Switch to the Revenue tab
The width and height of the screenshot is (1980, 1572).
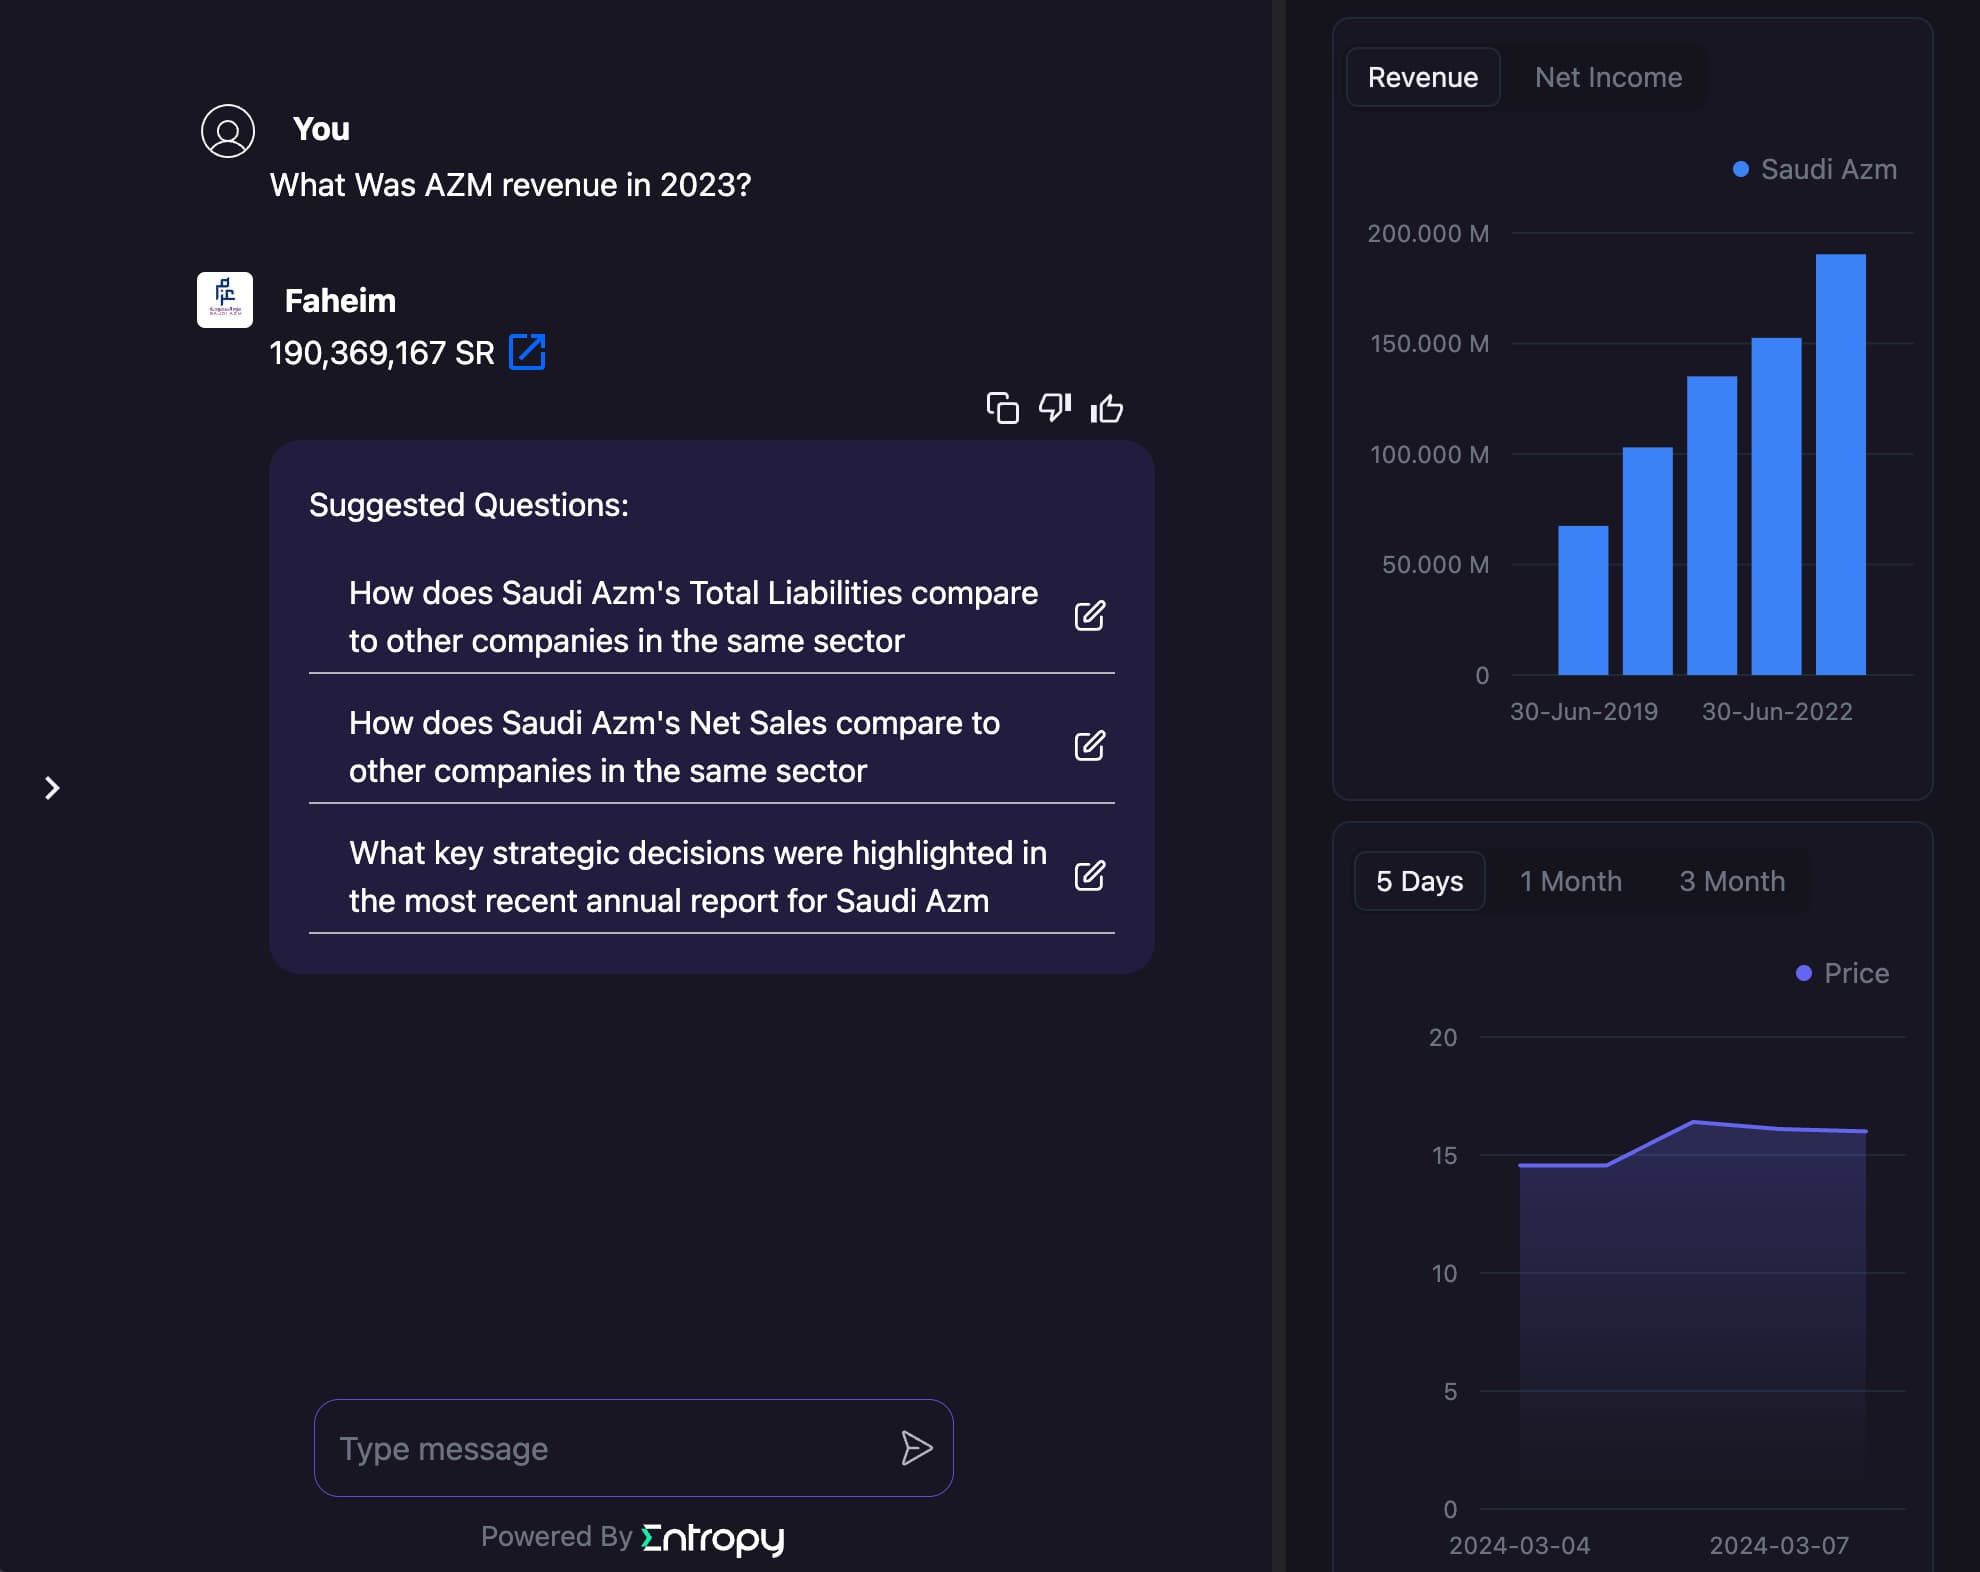click(1423, 77)
